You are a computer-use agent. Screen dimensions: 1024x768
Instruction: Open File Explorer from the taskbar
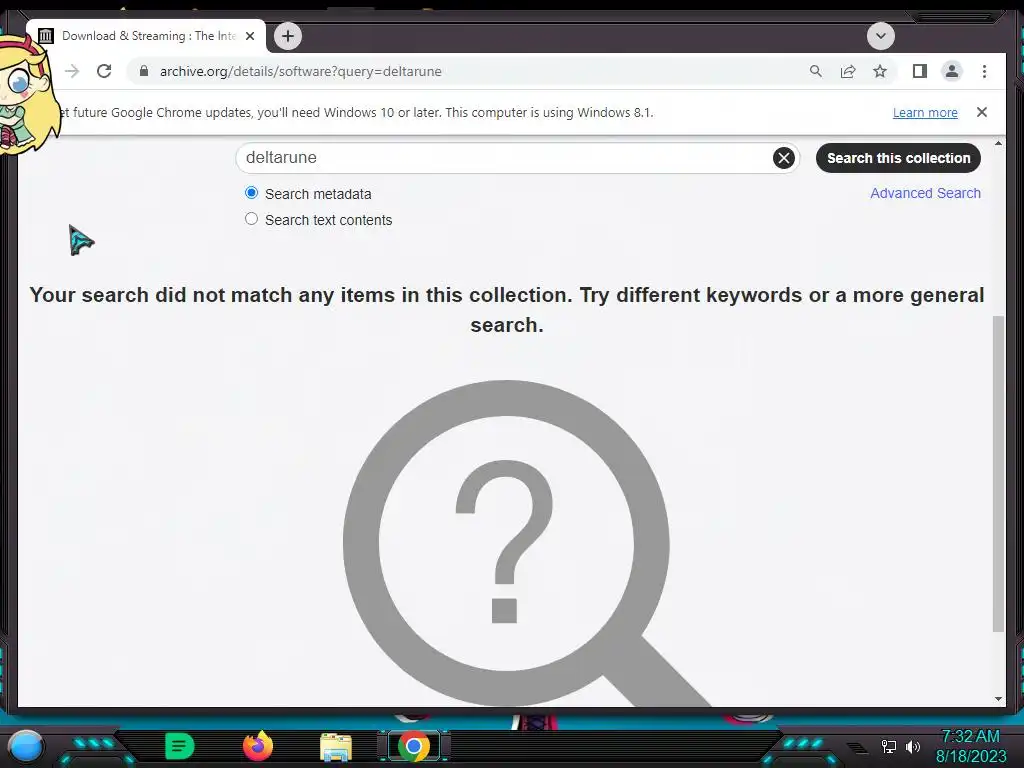336,747
